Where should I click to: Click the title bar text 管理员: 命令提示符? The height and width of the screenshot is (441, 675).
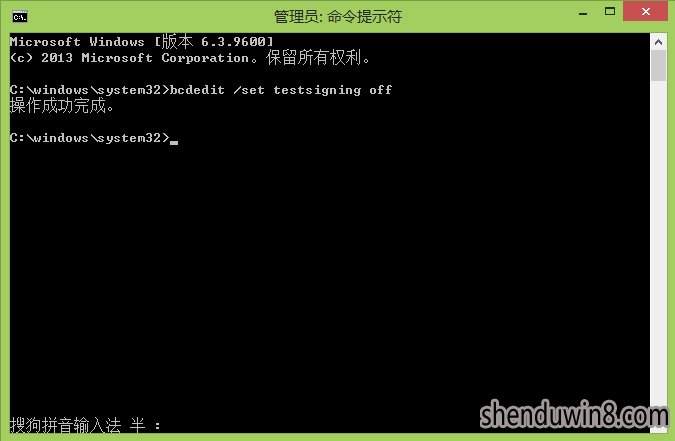[x=338, y=17]
